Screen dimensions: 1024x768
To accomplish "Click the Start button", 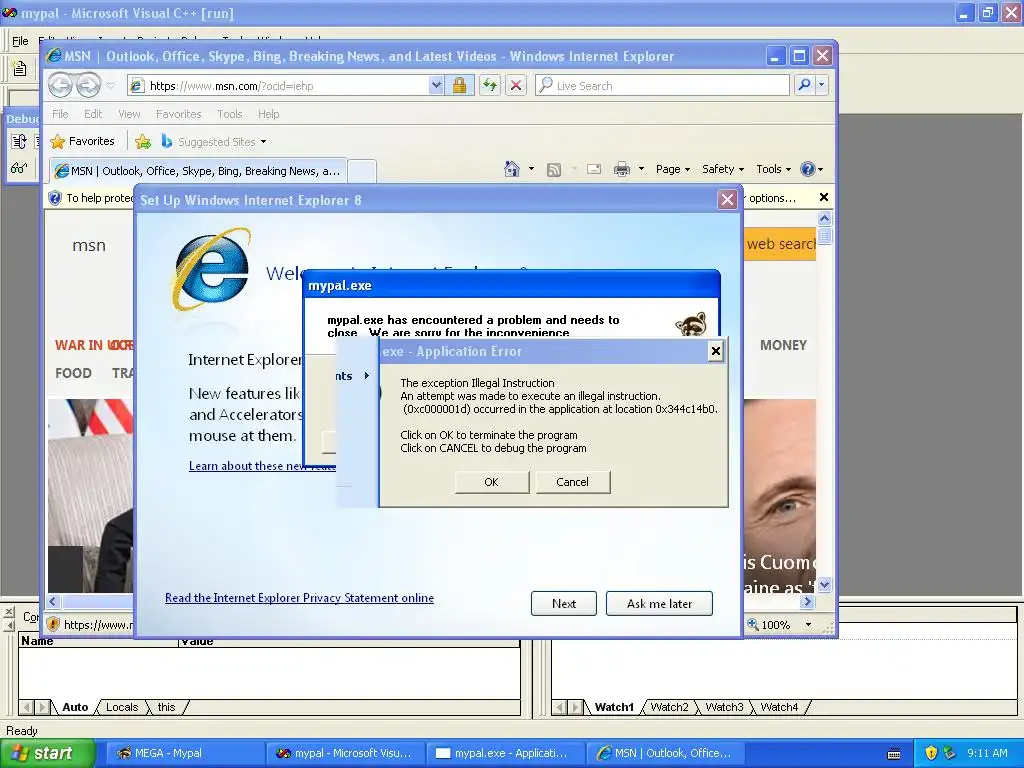I will 48,753.
